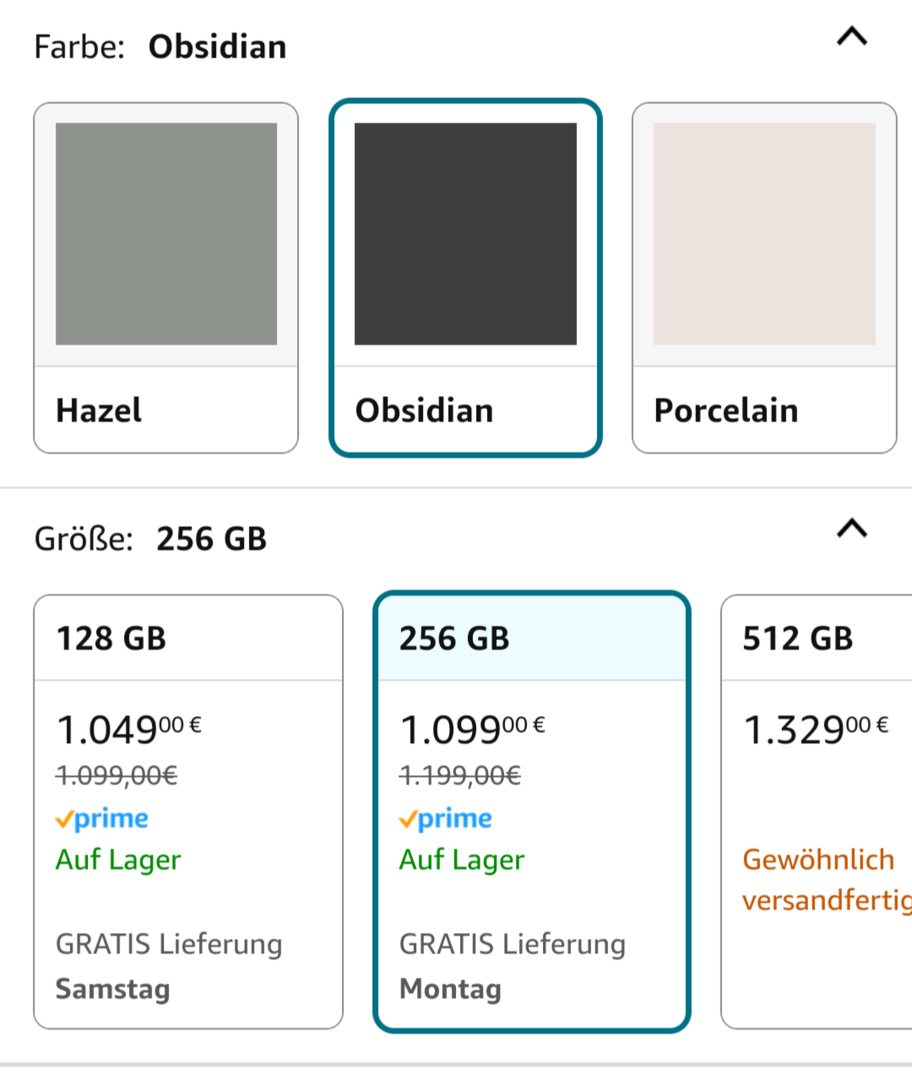Pick the Porcelain color swatch
Viewport: 912px width, 1080px height.
[x=764, y=234]
